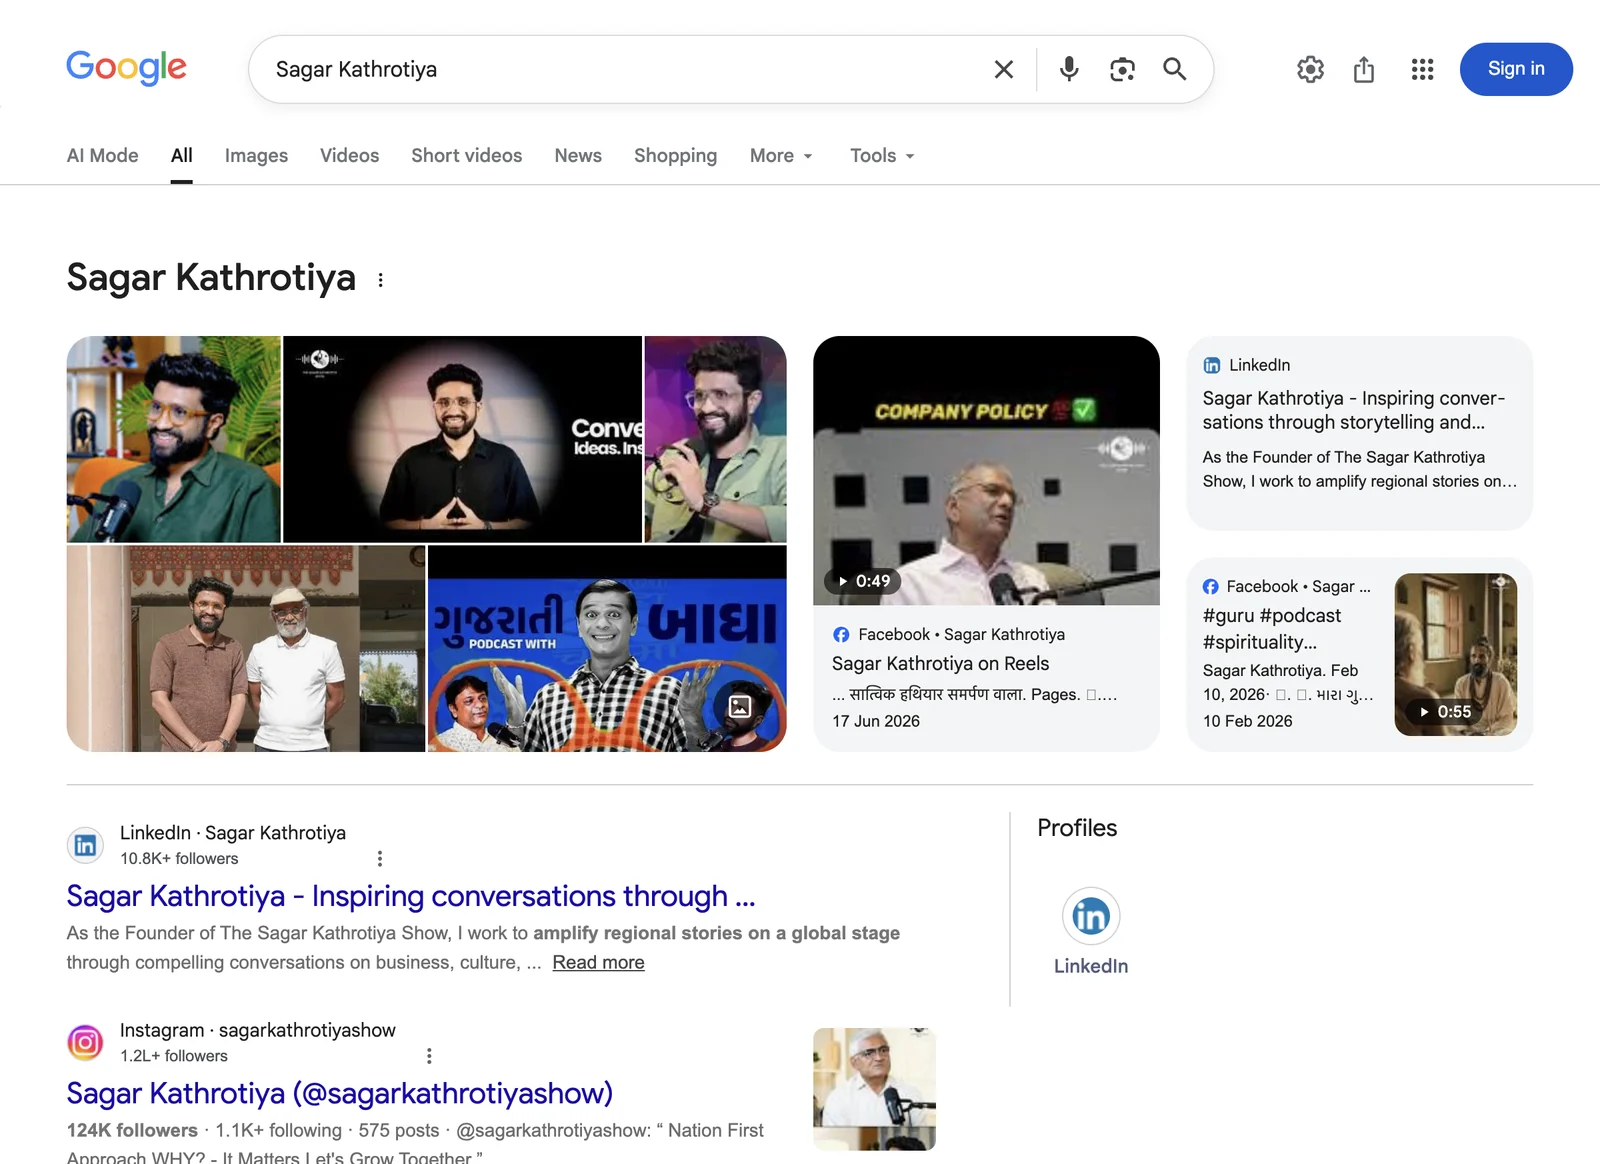
Task: Expand the Tools dropdown
Action: click(x=882, y=155)
